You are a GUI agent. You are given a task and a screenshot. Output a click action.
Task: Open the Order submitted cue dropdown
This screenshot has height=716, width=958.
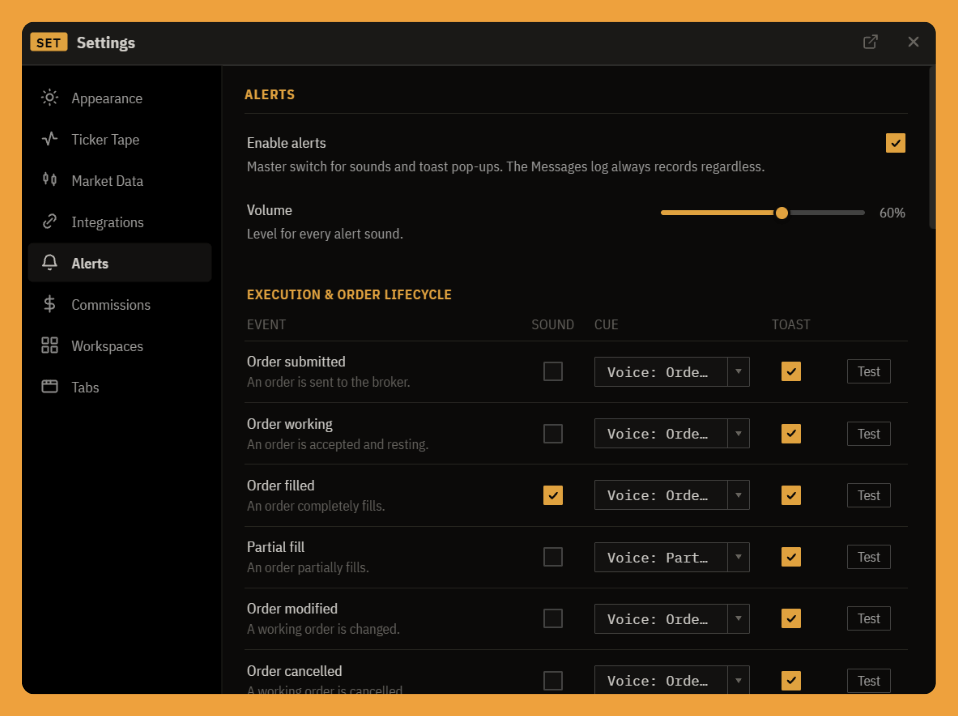671,372
